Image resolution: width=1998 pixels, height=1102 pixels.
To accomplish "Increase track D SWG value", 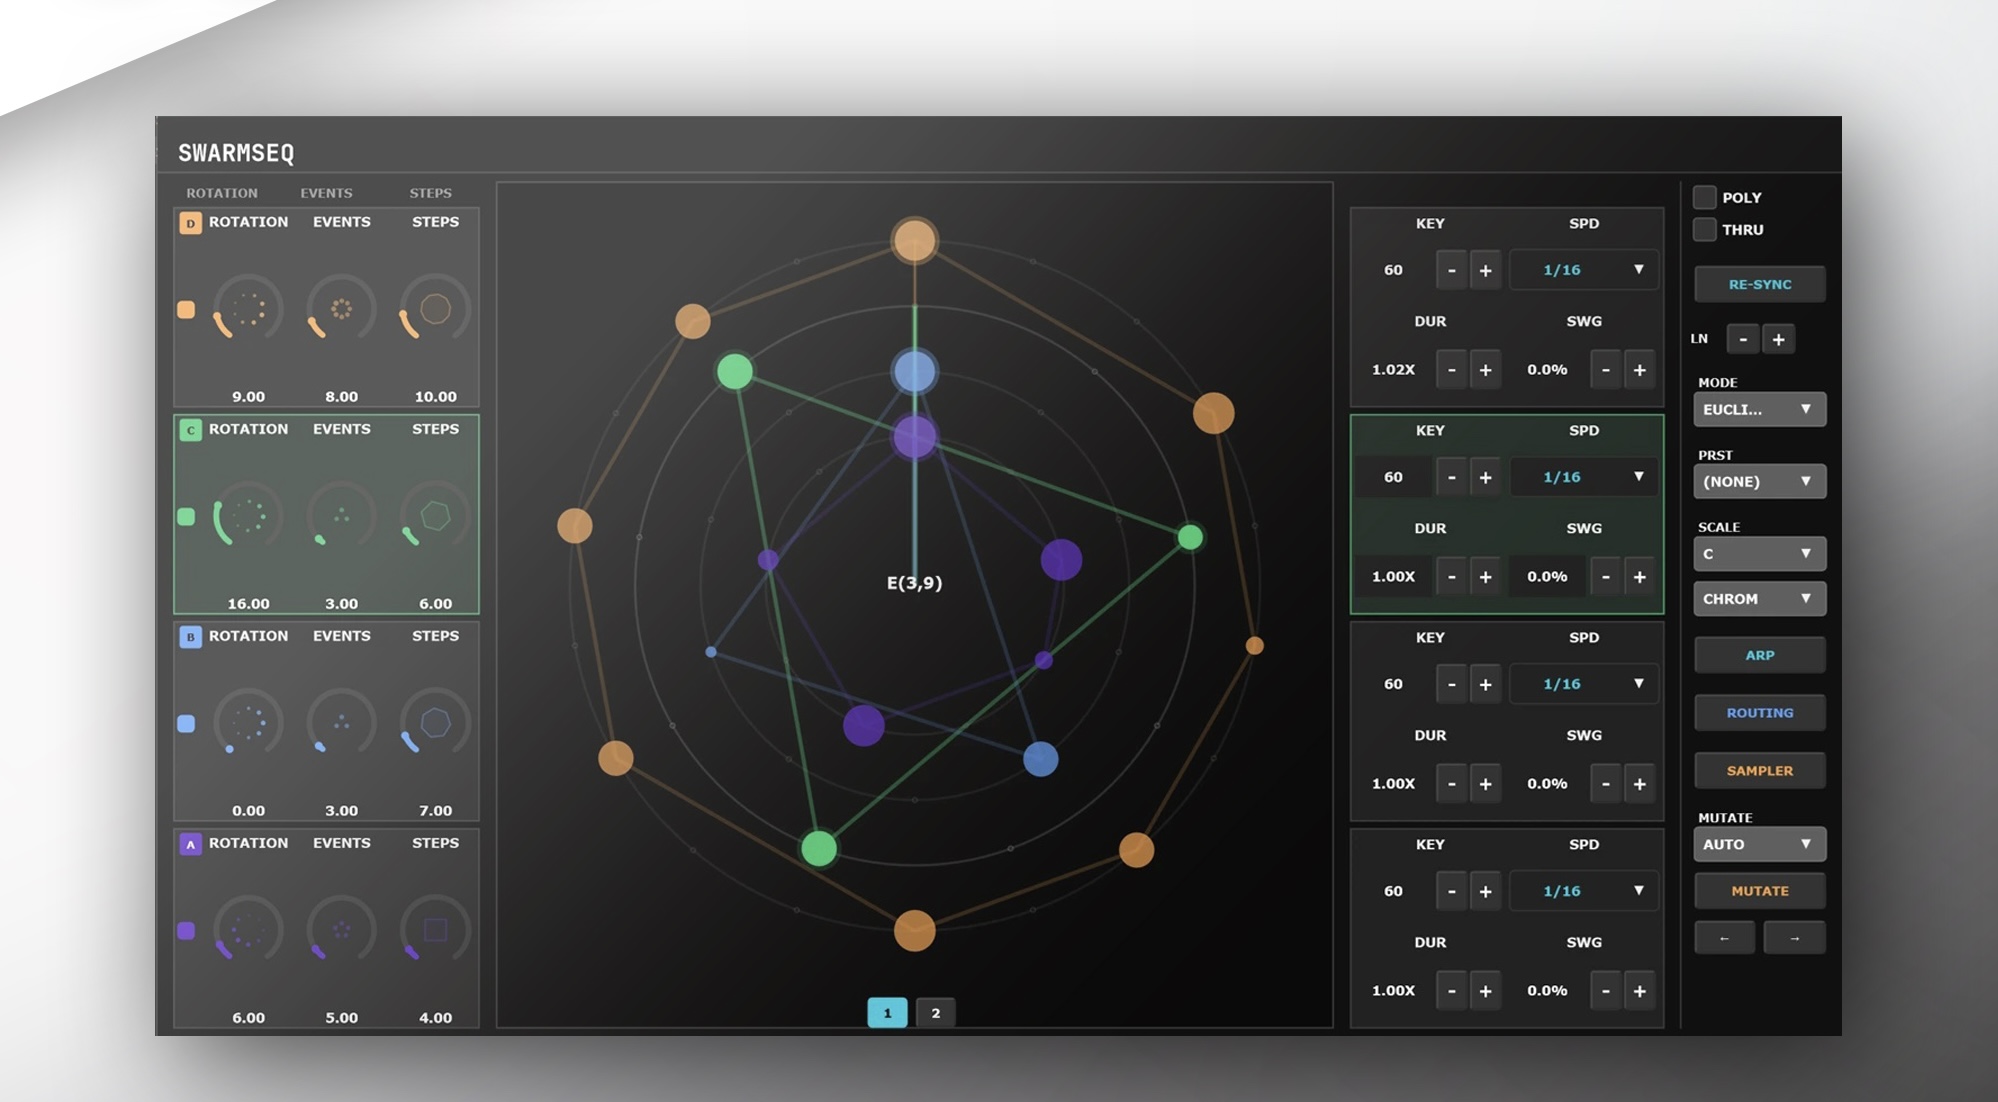I will 1639,370.
